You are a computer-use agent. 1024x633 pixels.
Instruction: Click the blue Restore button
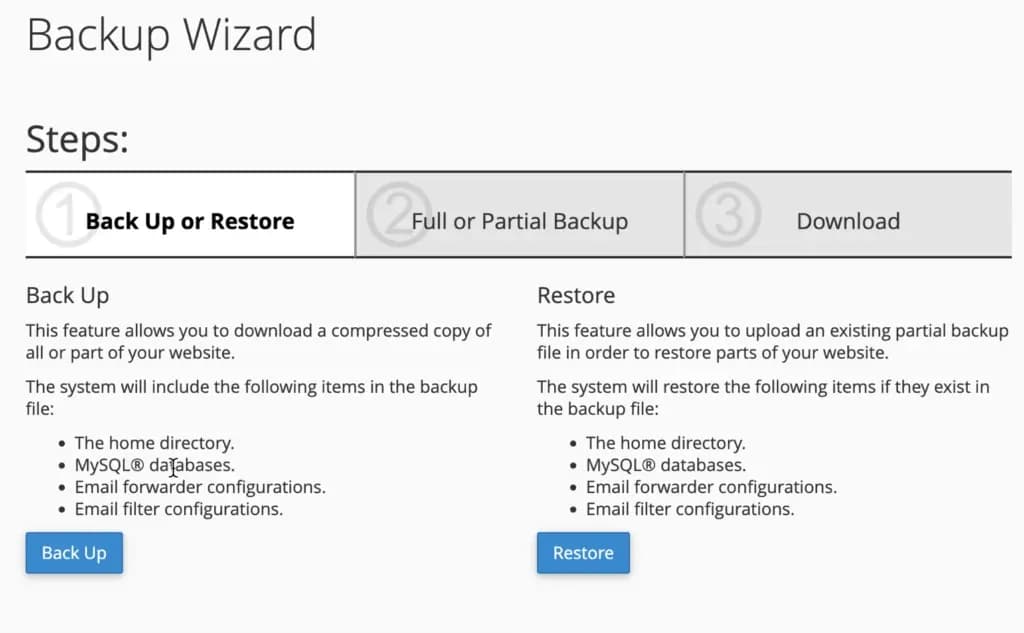(583, 552)
